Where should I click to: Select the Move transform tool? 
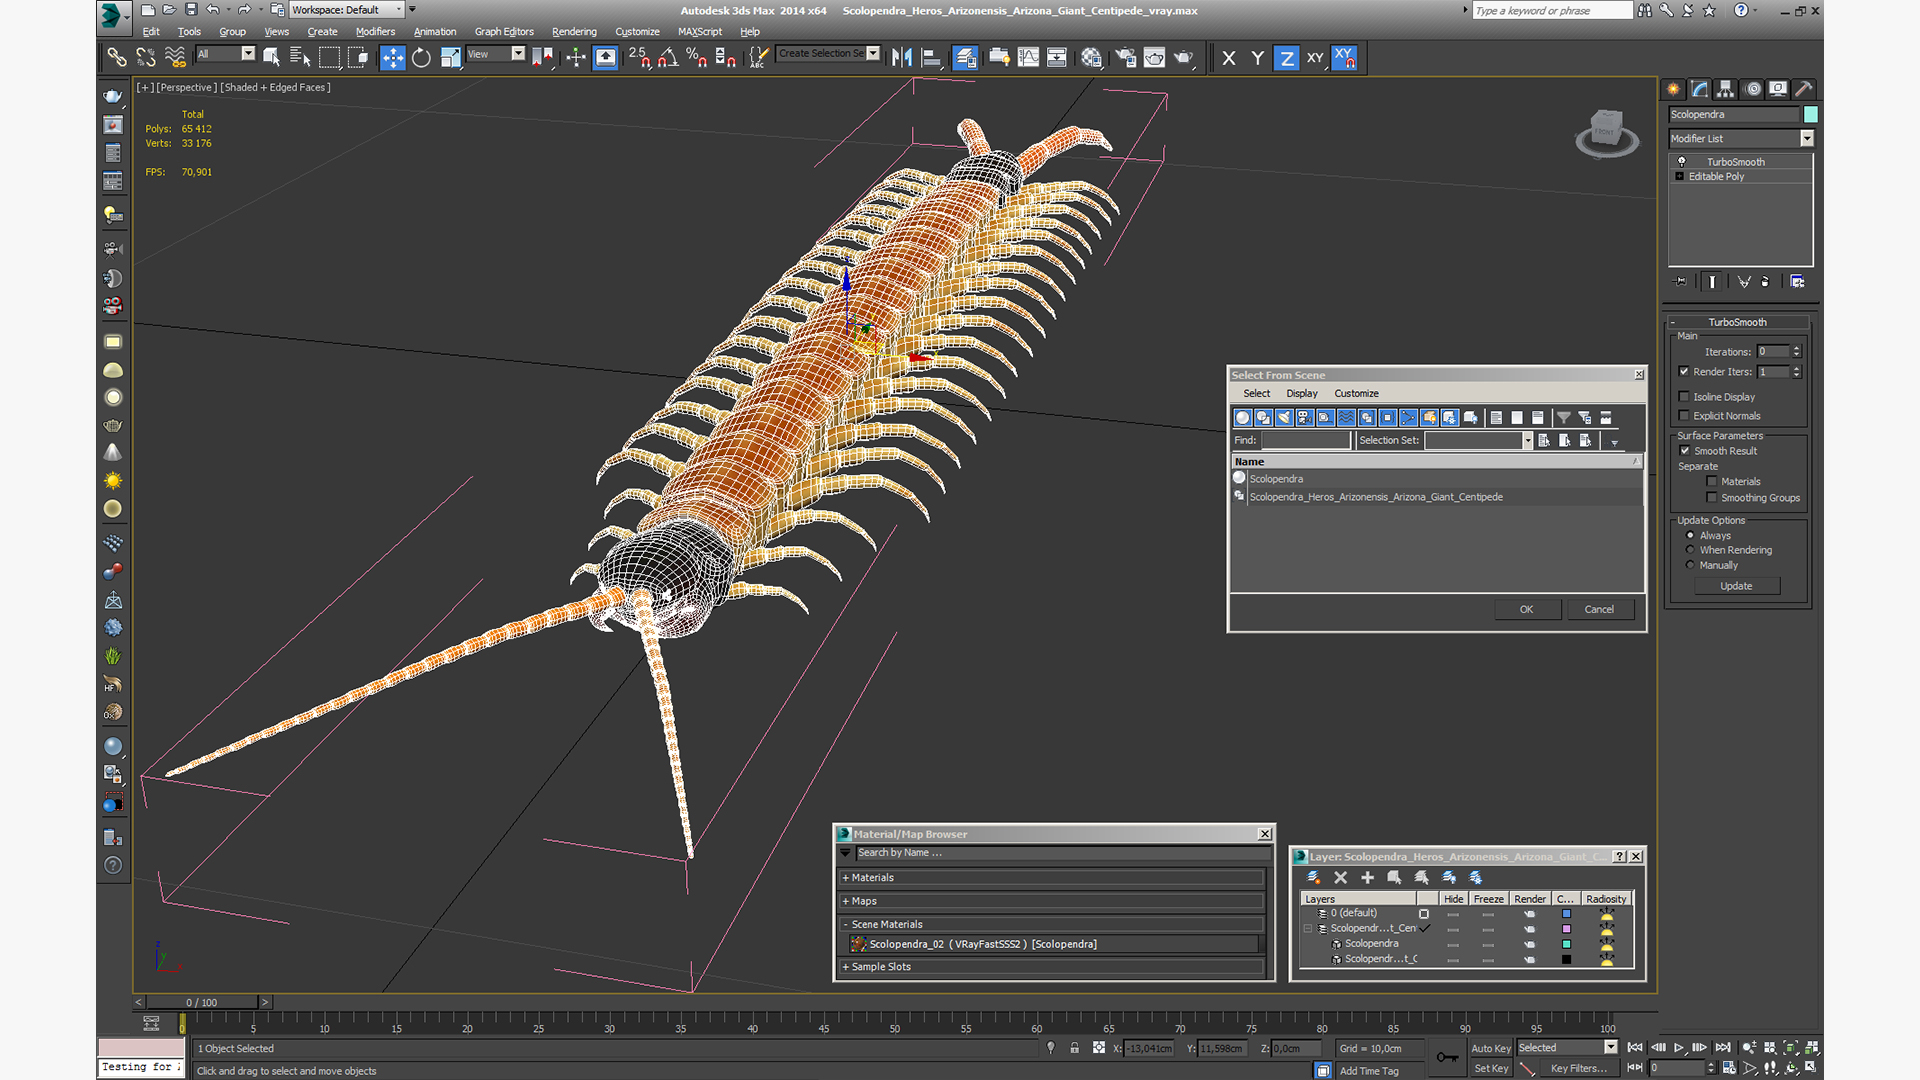click(x=392, y=58)
